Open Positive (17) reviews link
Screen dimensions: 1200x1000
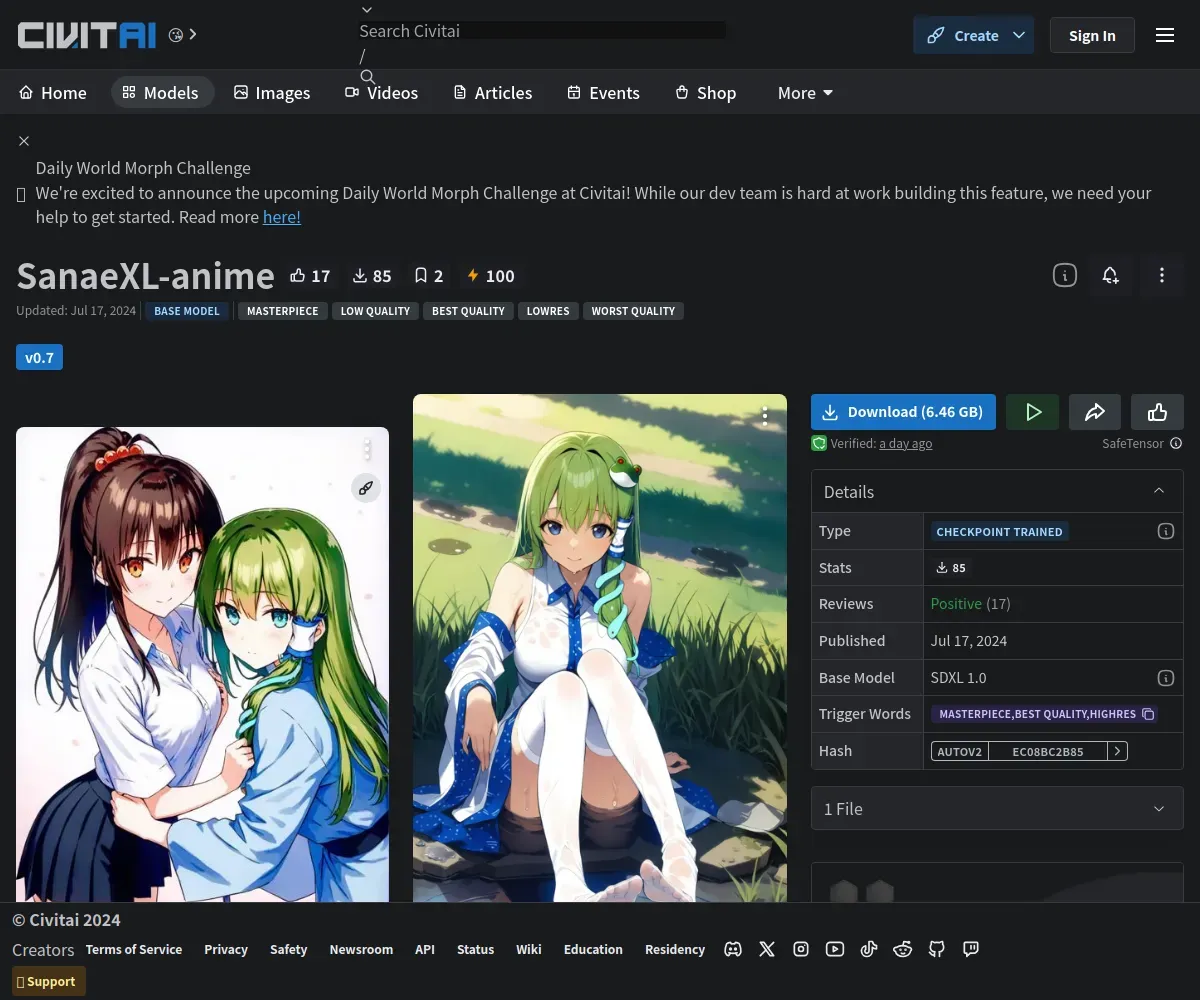[970, 604]
